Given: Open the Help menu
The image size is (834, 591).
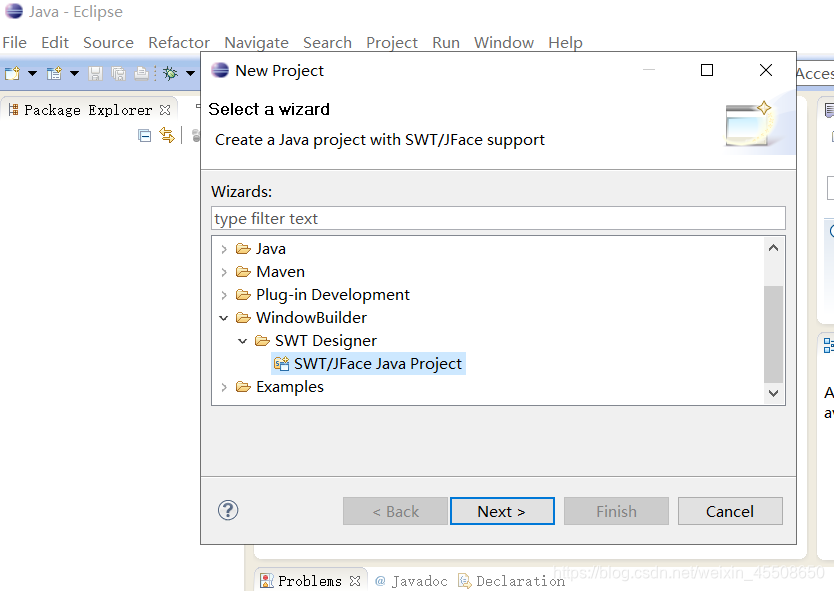Looking at the screenshot, I should tap(565, 43).
